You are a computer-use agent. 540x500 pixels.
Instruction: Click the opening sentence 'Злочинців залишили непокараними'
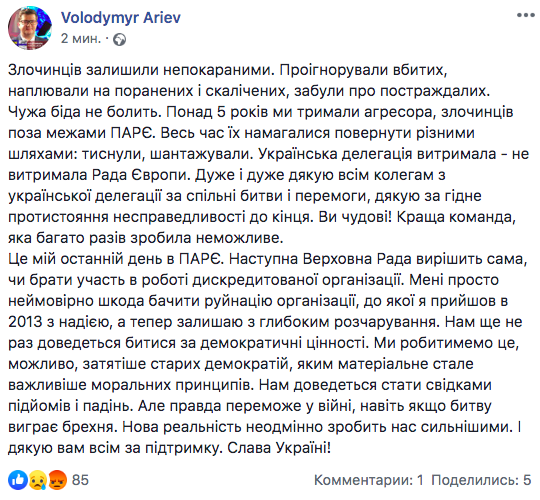141,70
